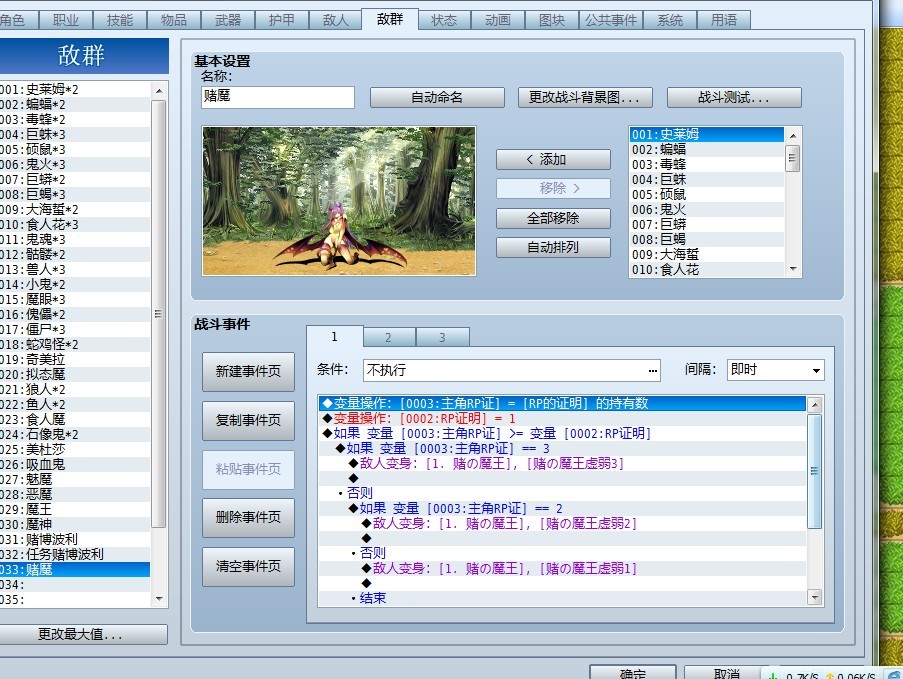
Task: Click 清空事件页 button
Action: click(248, 567)
